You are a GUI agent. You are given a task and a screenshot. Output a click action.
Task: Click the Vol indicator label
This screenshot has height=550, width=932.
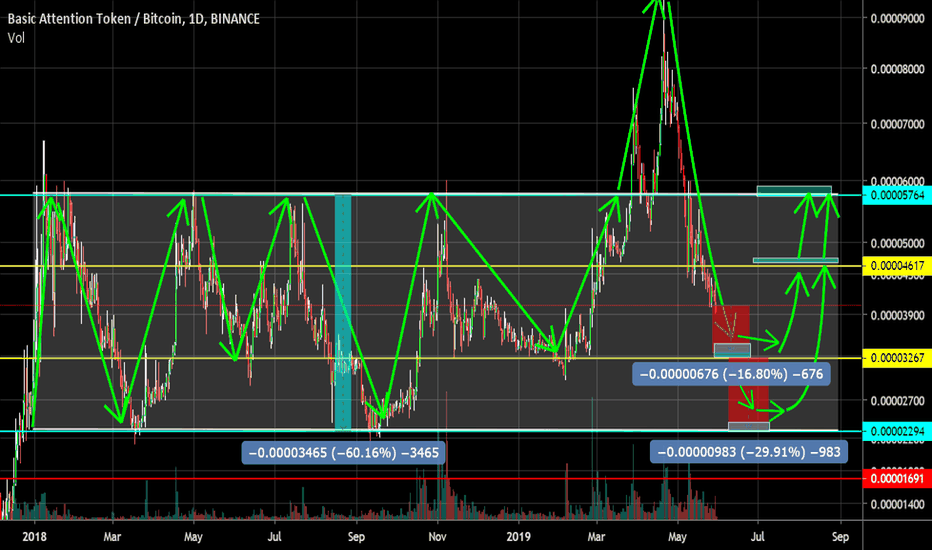(16, 38)
